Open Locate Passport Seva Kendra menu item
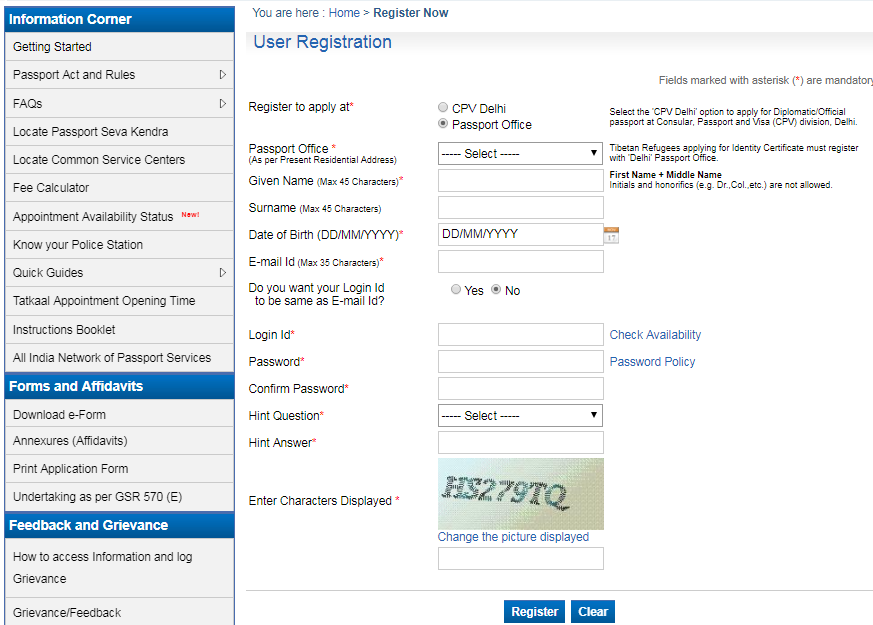 (90, 132)
